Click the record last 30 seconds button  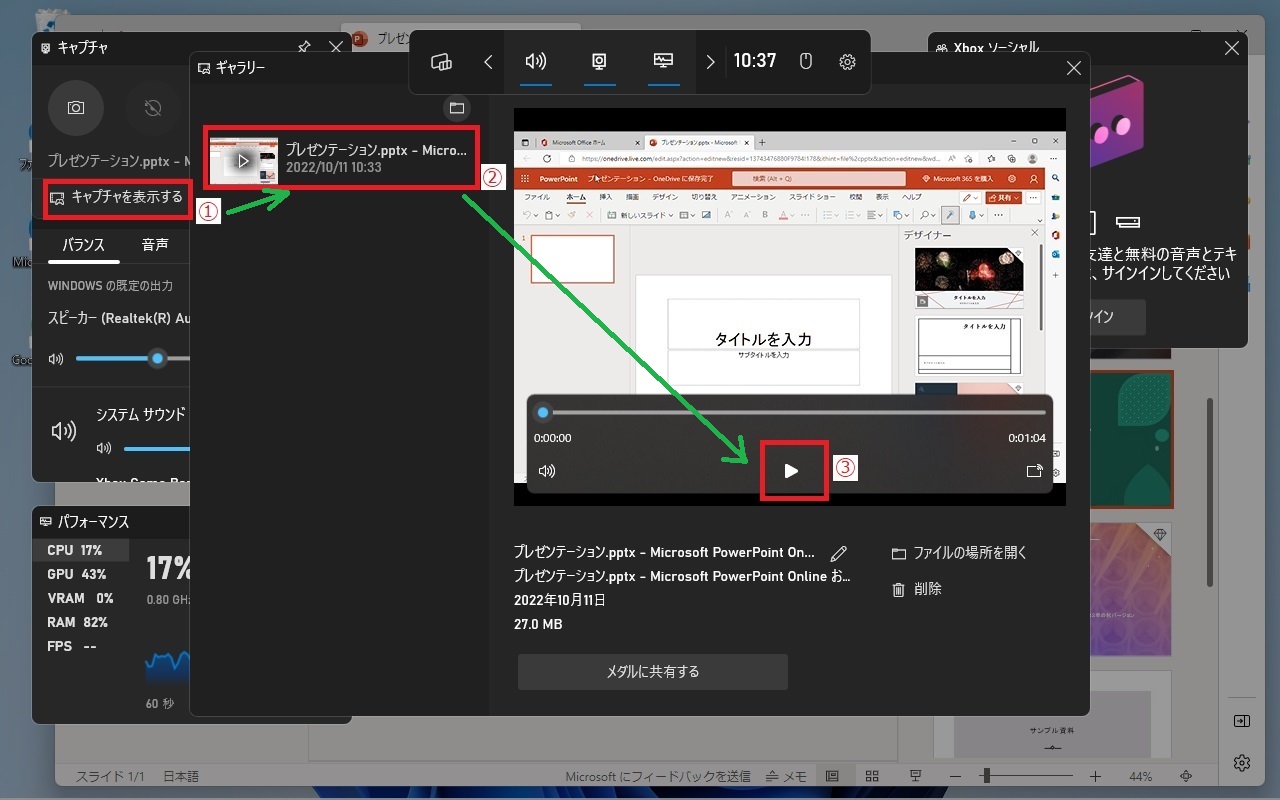153,108
